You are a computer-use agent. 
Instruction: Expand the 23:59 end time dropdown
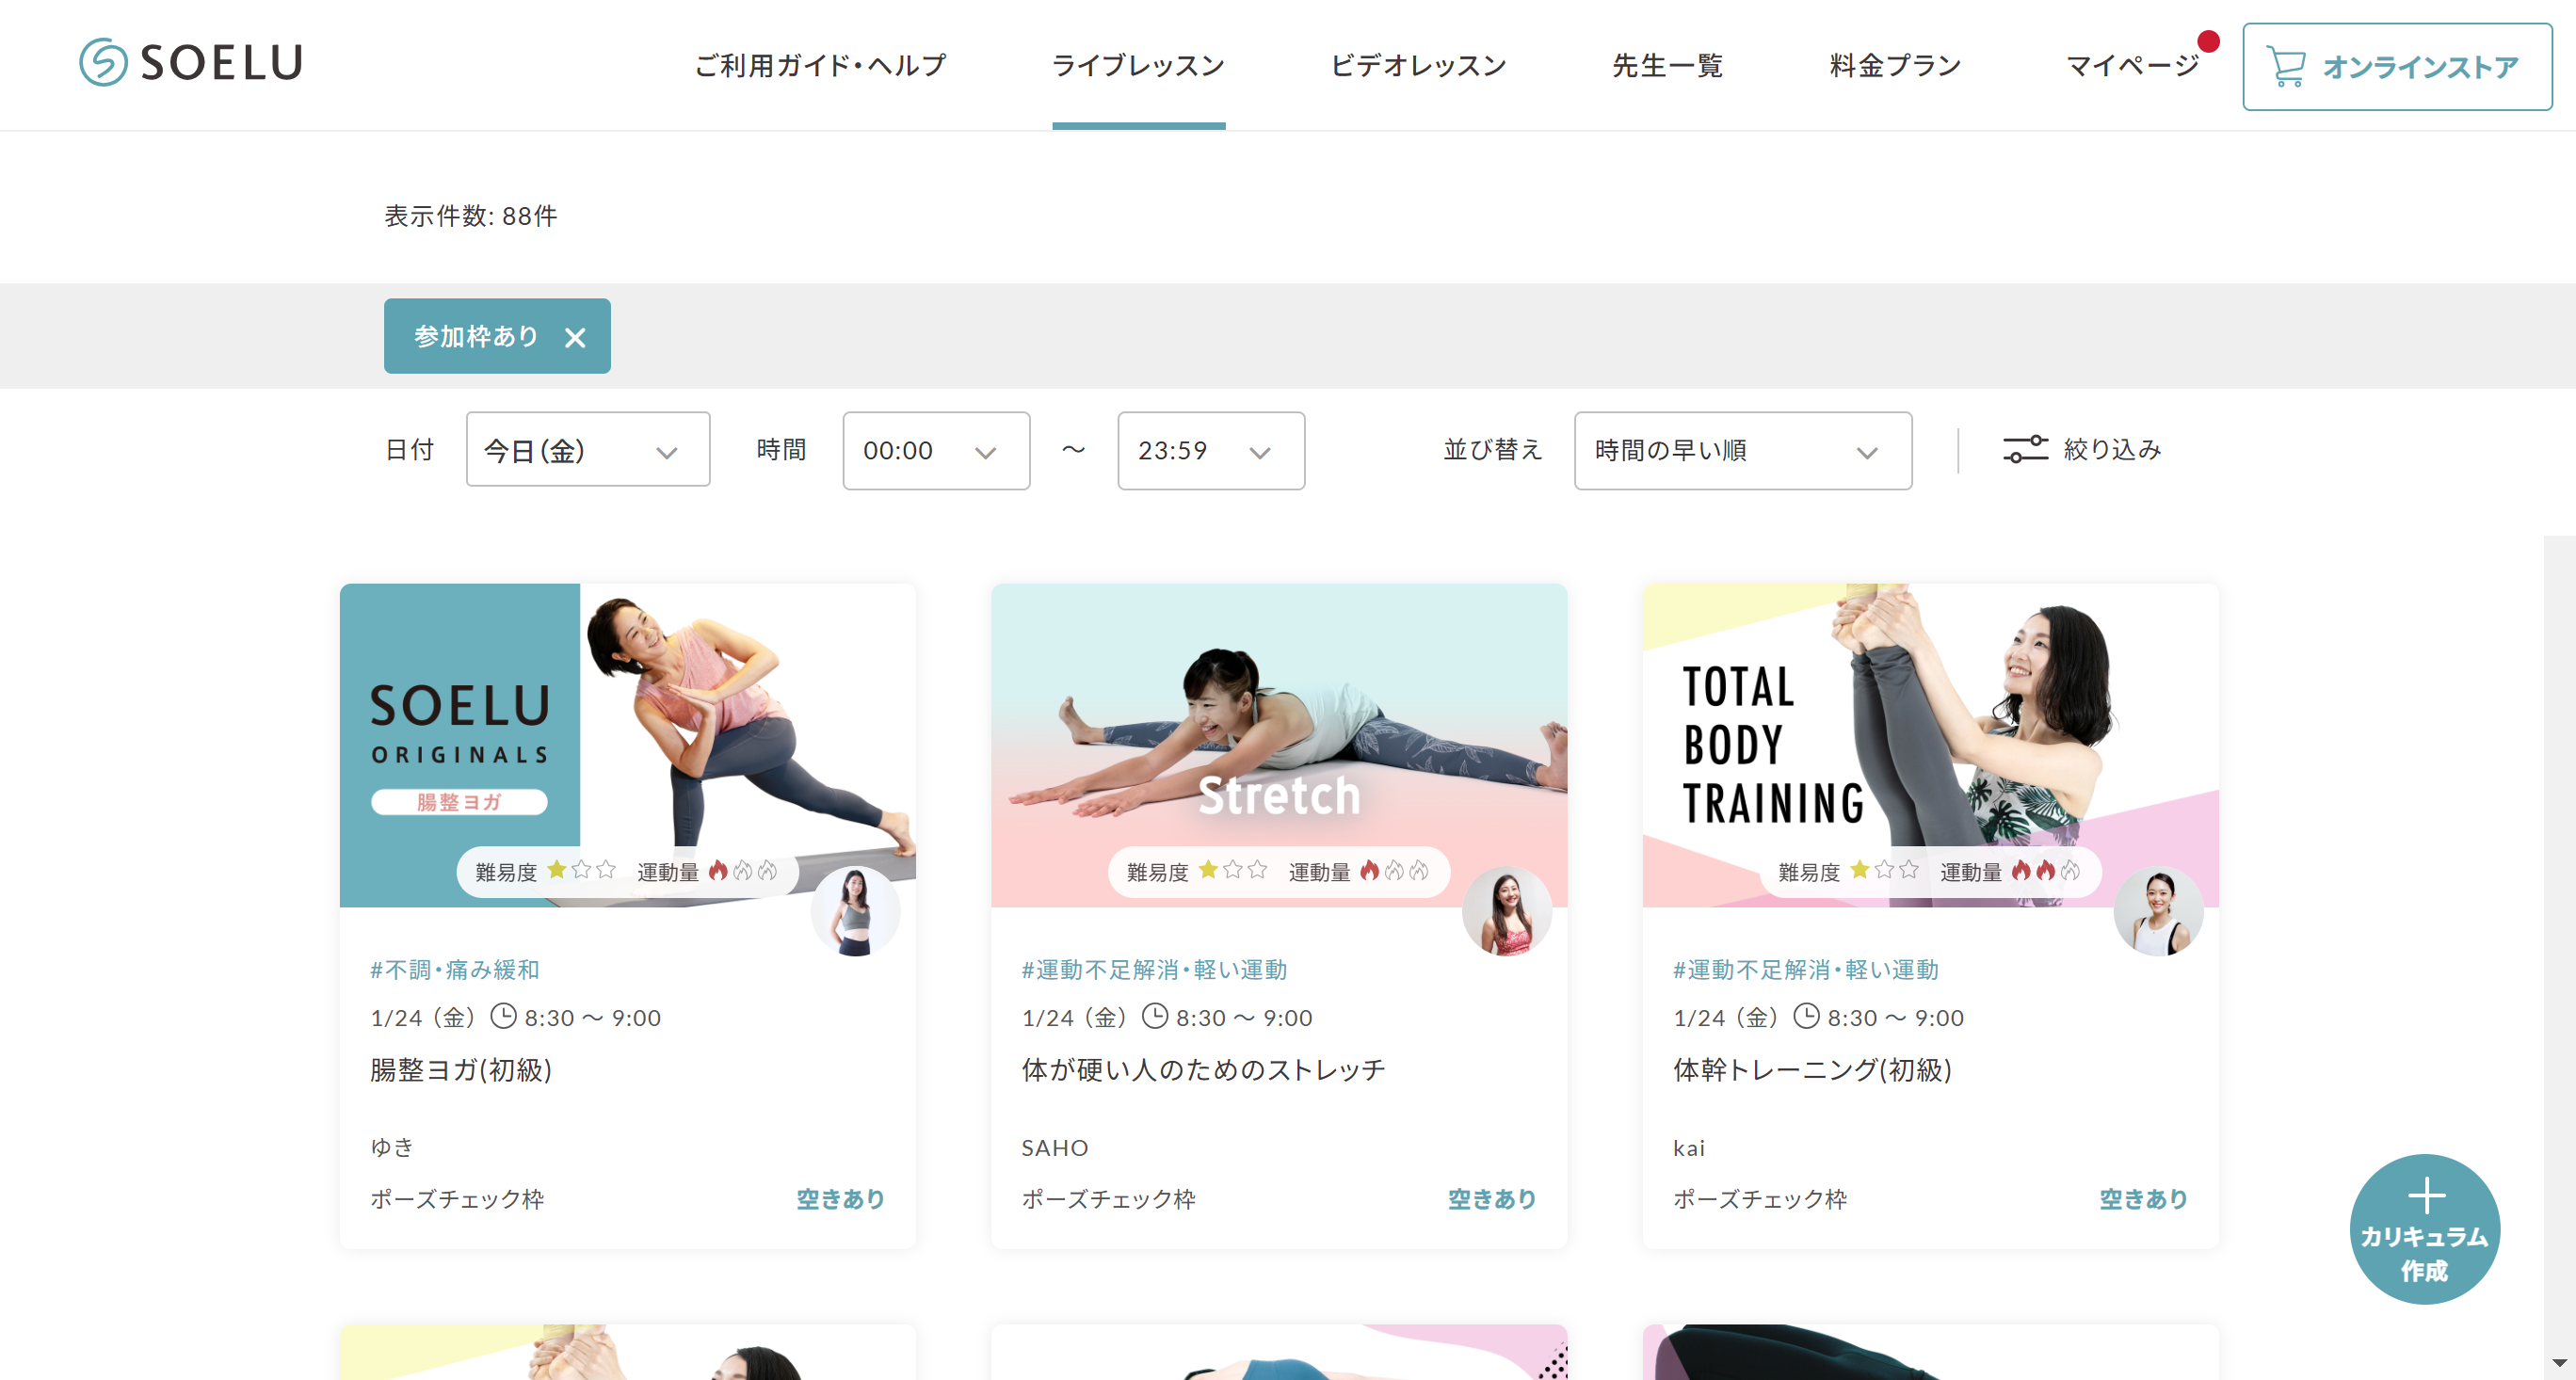coord(1210,451)
